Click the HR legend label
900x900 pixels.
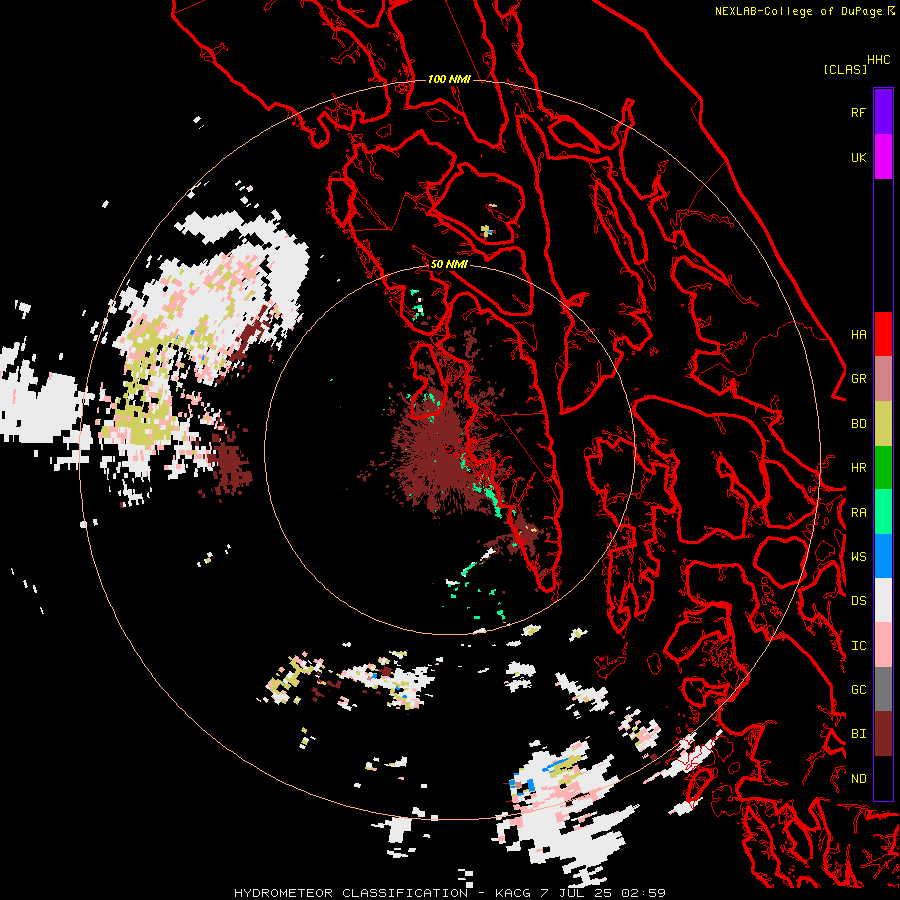[858, 468]
